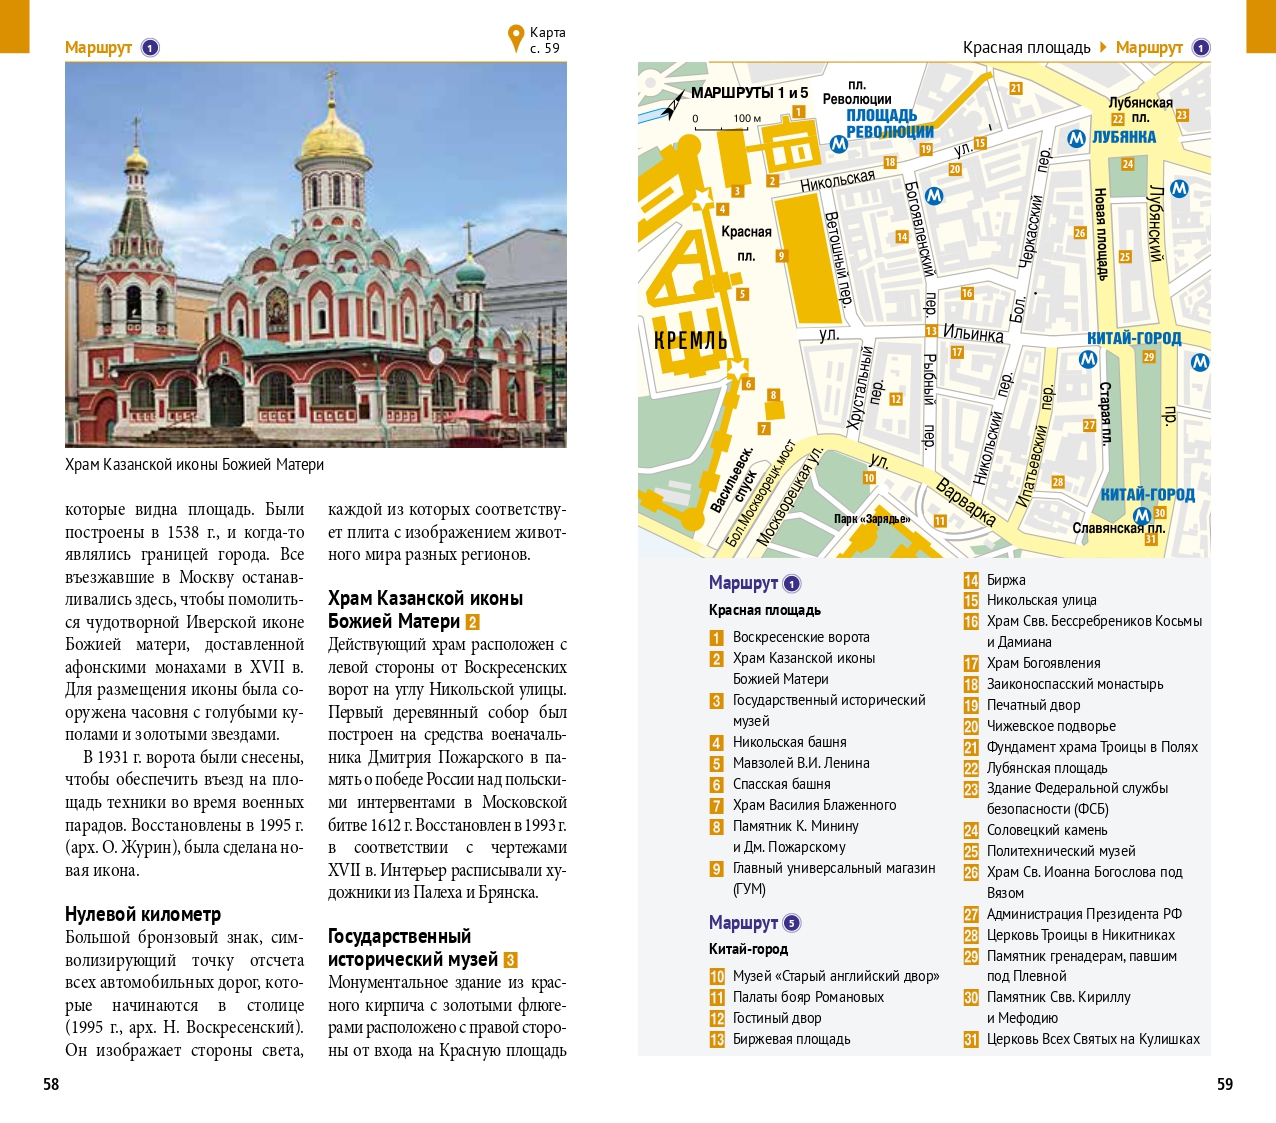Image resolution: width=1276 pixels, height=1123 pixels.
Task: Click the map pin icon beside Карта с. 59
Action: [x=515, y=38]
